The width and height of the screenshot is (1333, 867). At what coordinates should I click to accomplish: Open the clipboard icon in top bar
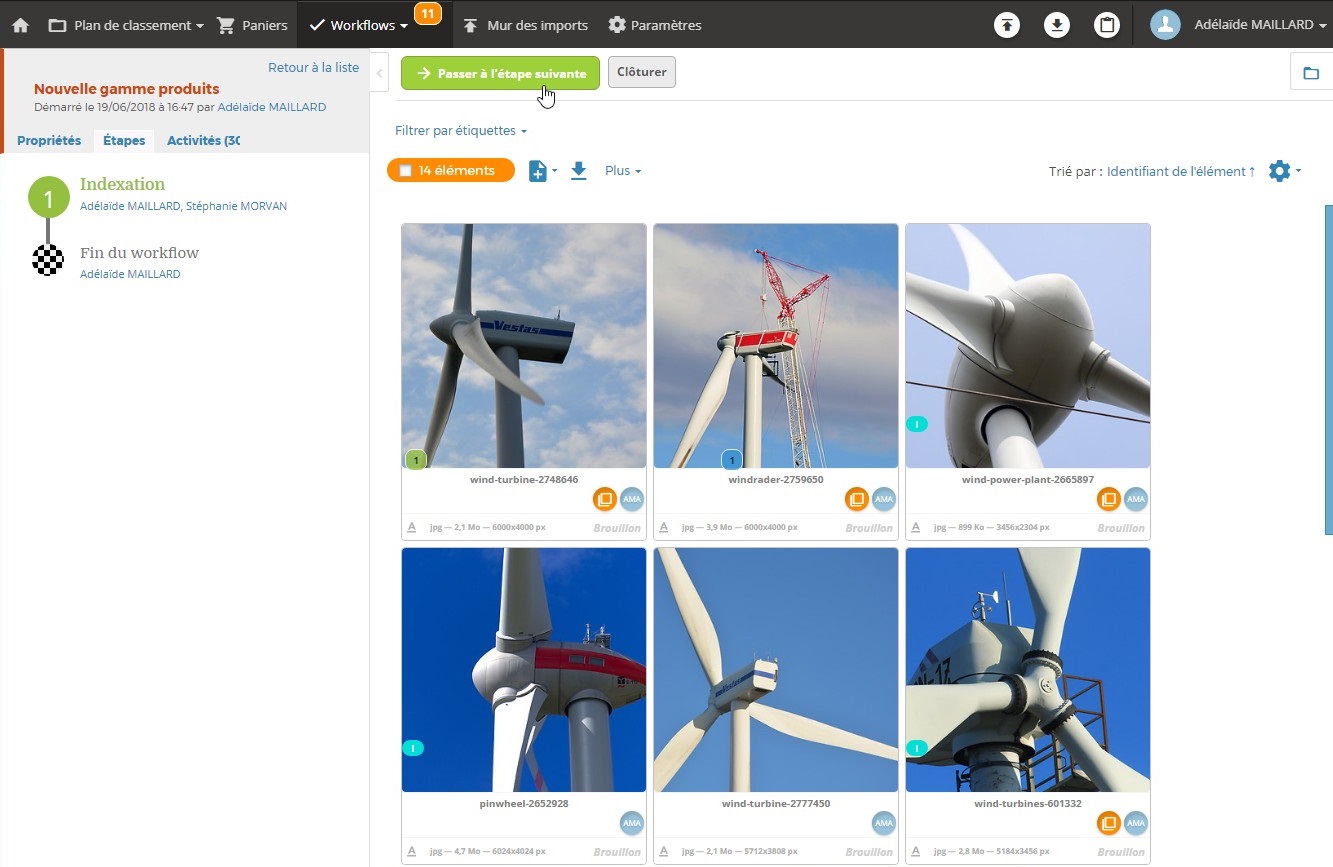tap(1107, 25)
